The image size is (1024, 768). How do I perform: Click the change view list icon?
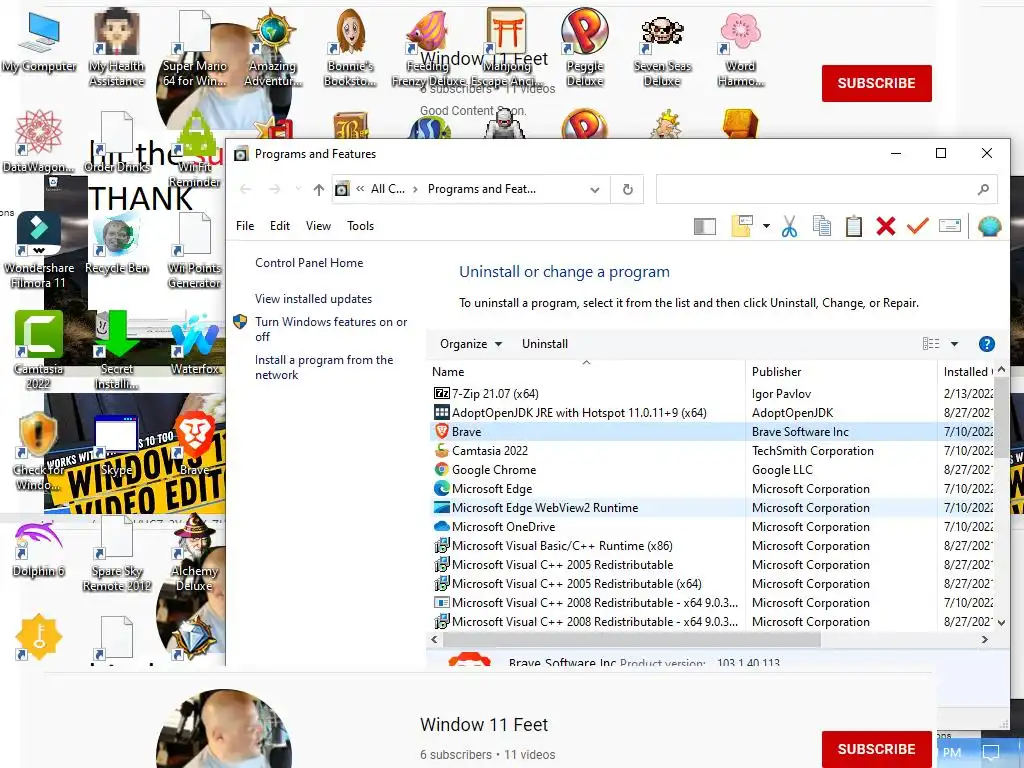coord(931,344)
